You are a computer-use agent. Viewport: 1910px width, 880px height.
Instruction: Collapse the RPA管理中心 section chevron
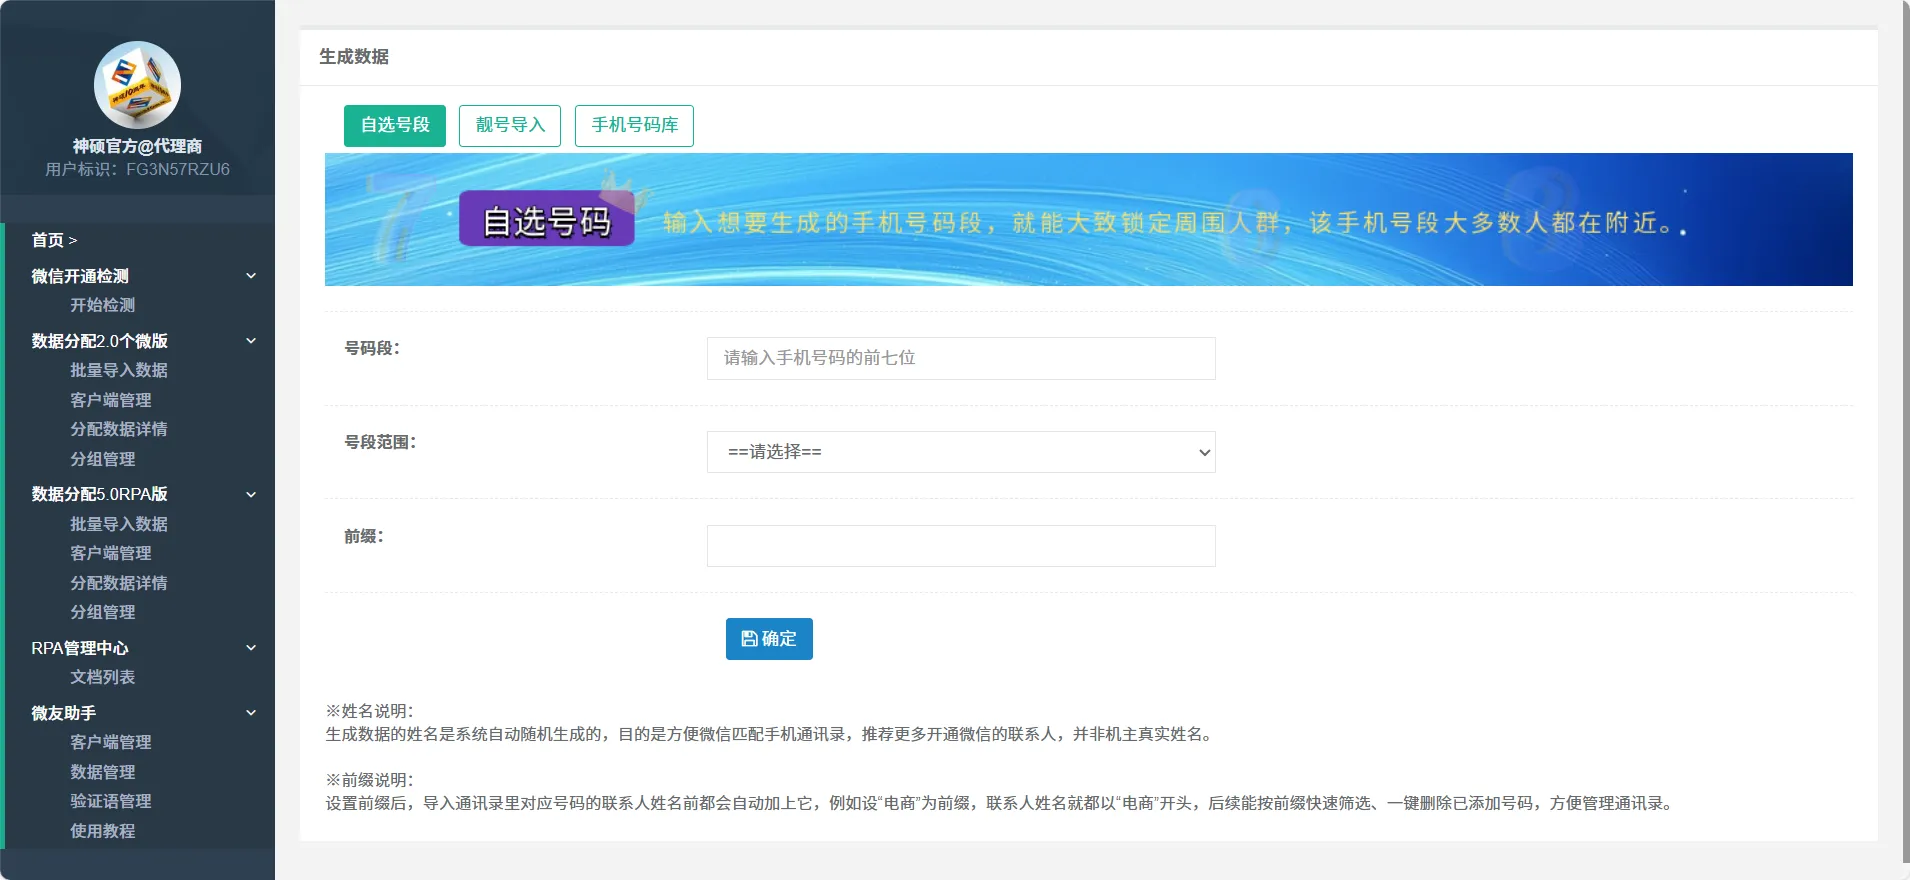click(x=251, y=648)
